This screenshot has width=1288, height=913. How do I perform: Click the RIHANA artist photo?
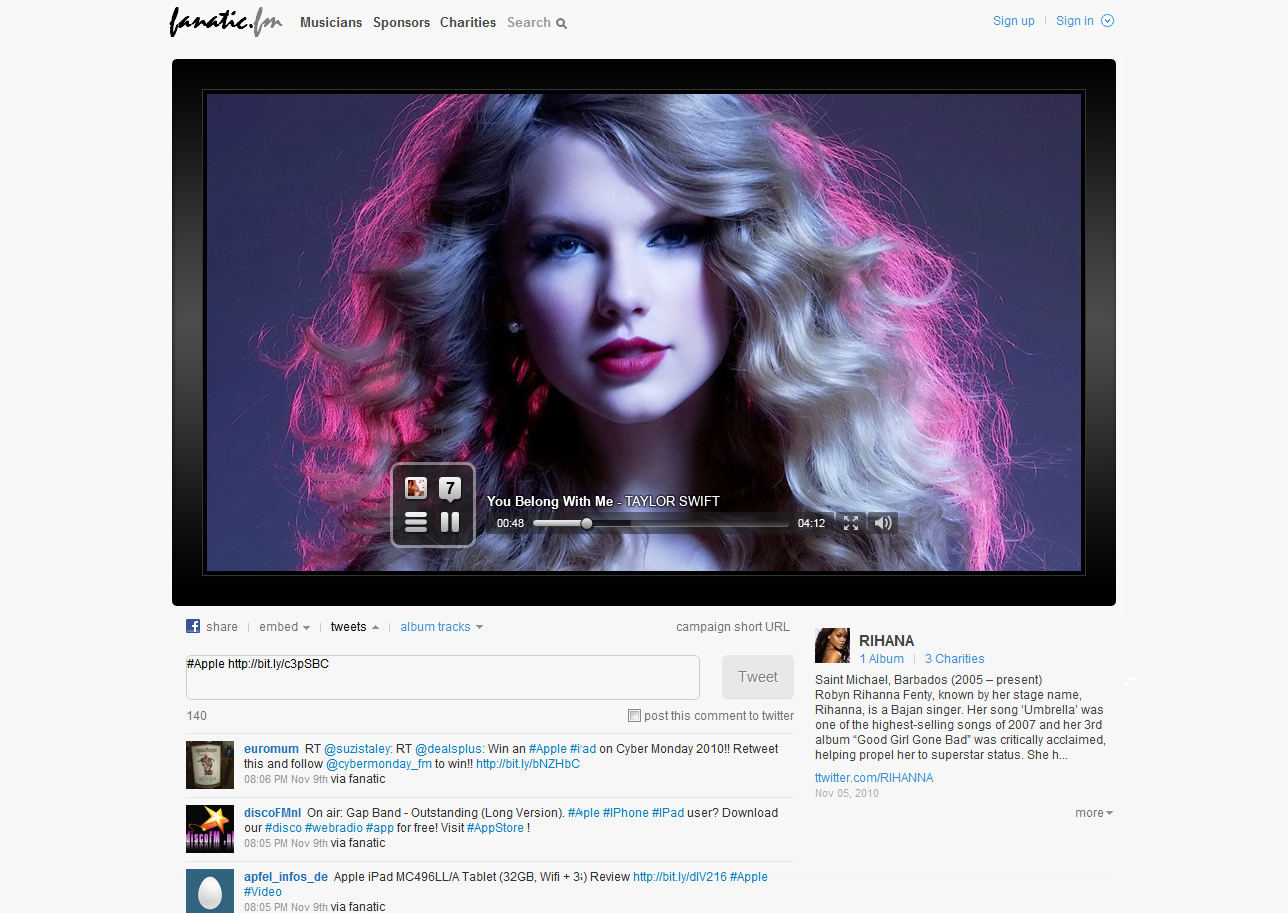(x=832, y=646)
